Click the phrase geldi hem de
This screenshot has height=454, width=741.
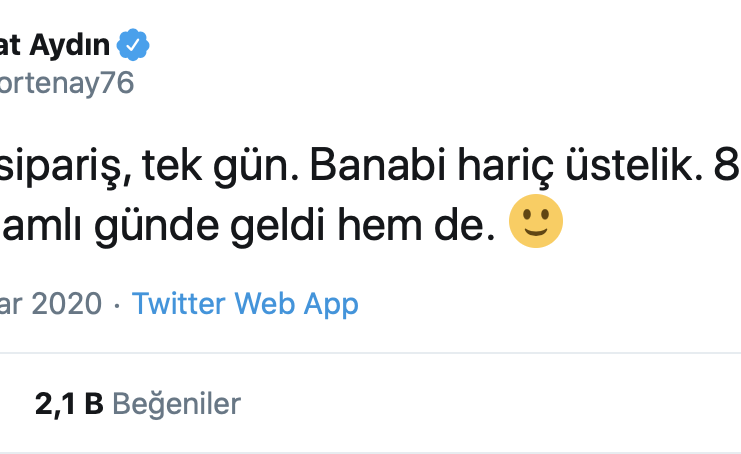pos(363,228)
